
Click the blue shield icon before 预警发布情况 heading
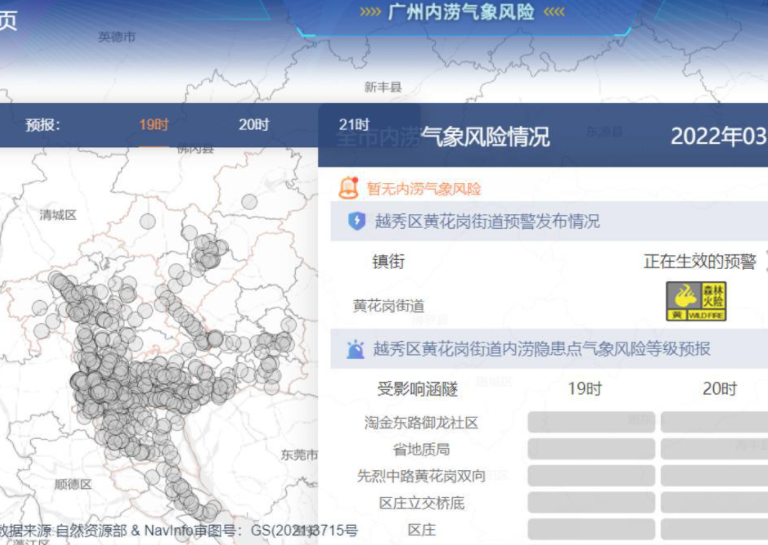(x=357, y=221)
